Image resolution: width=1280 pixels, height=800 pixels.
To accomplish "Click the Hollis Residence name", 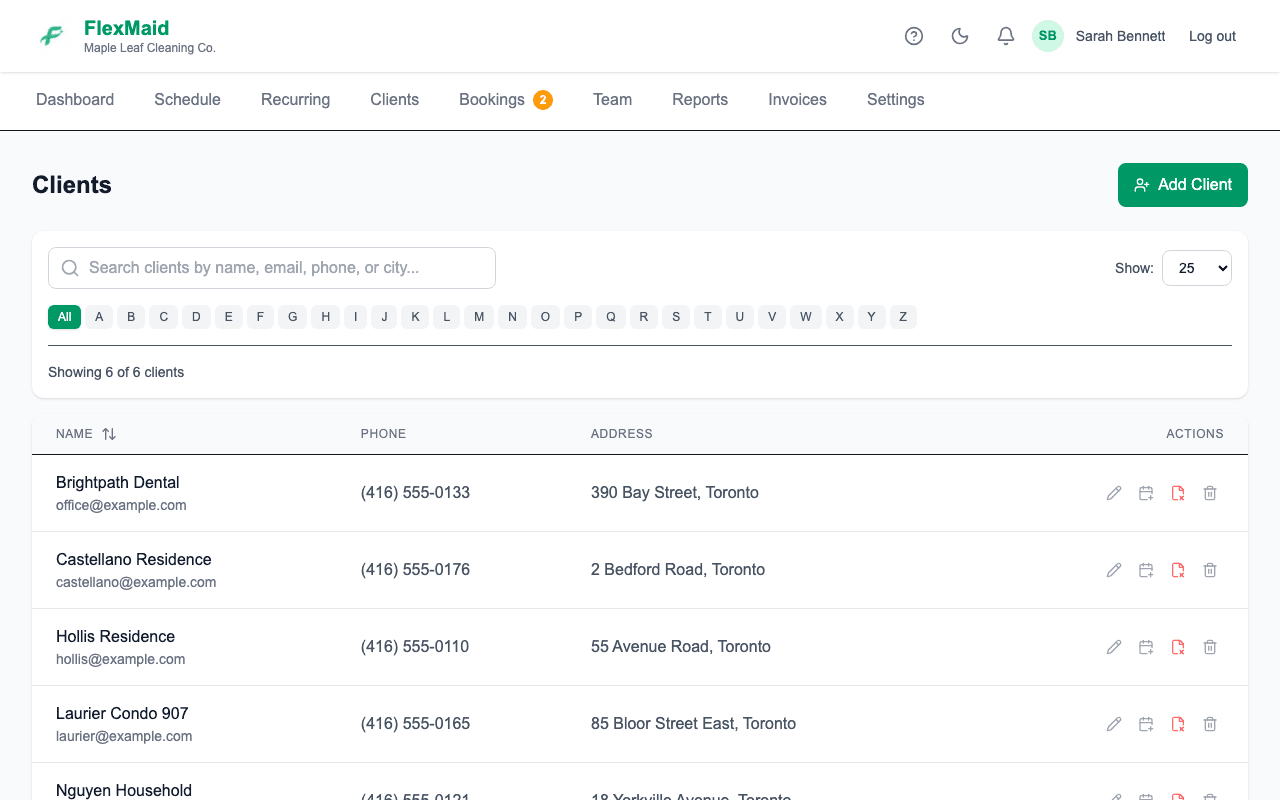I will (115, 636).
